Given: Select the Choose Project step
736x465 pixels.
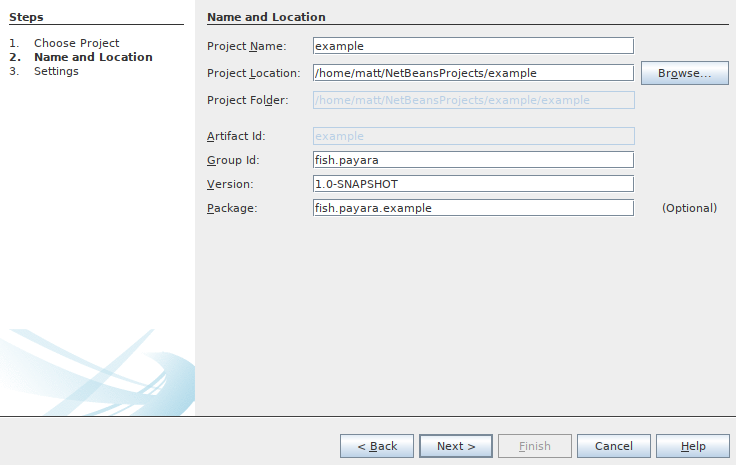Looking at the screenshot, I should pos(76,43).
